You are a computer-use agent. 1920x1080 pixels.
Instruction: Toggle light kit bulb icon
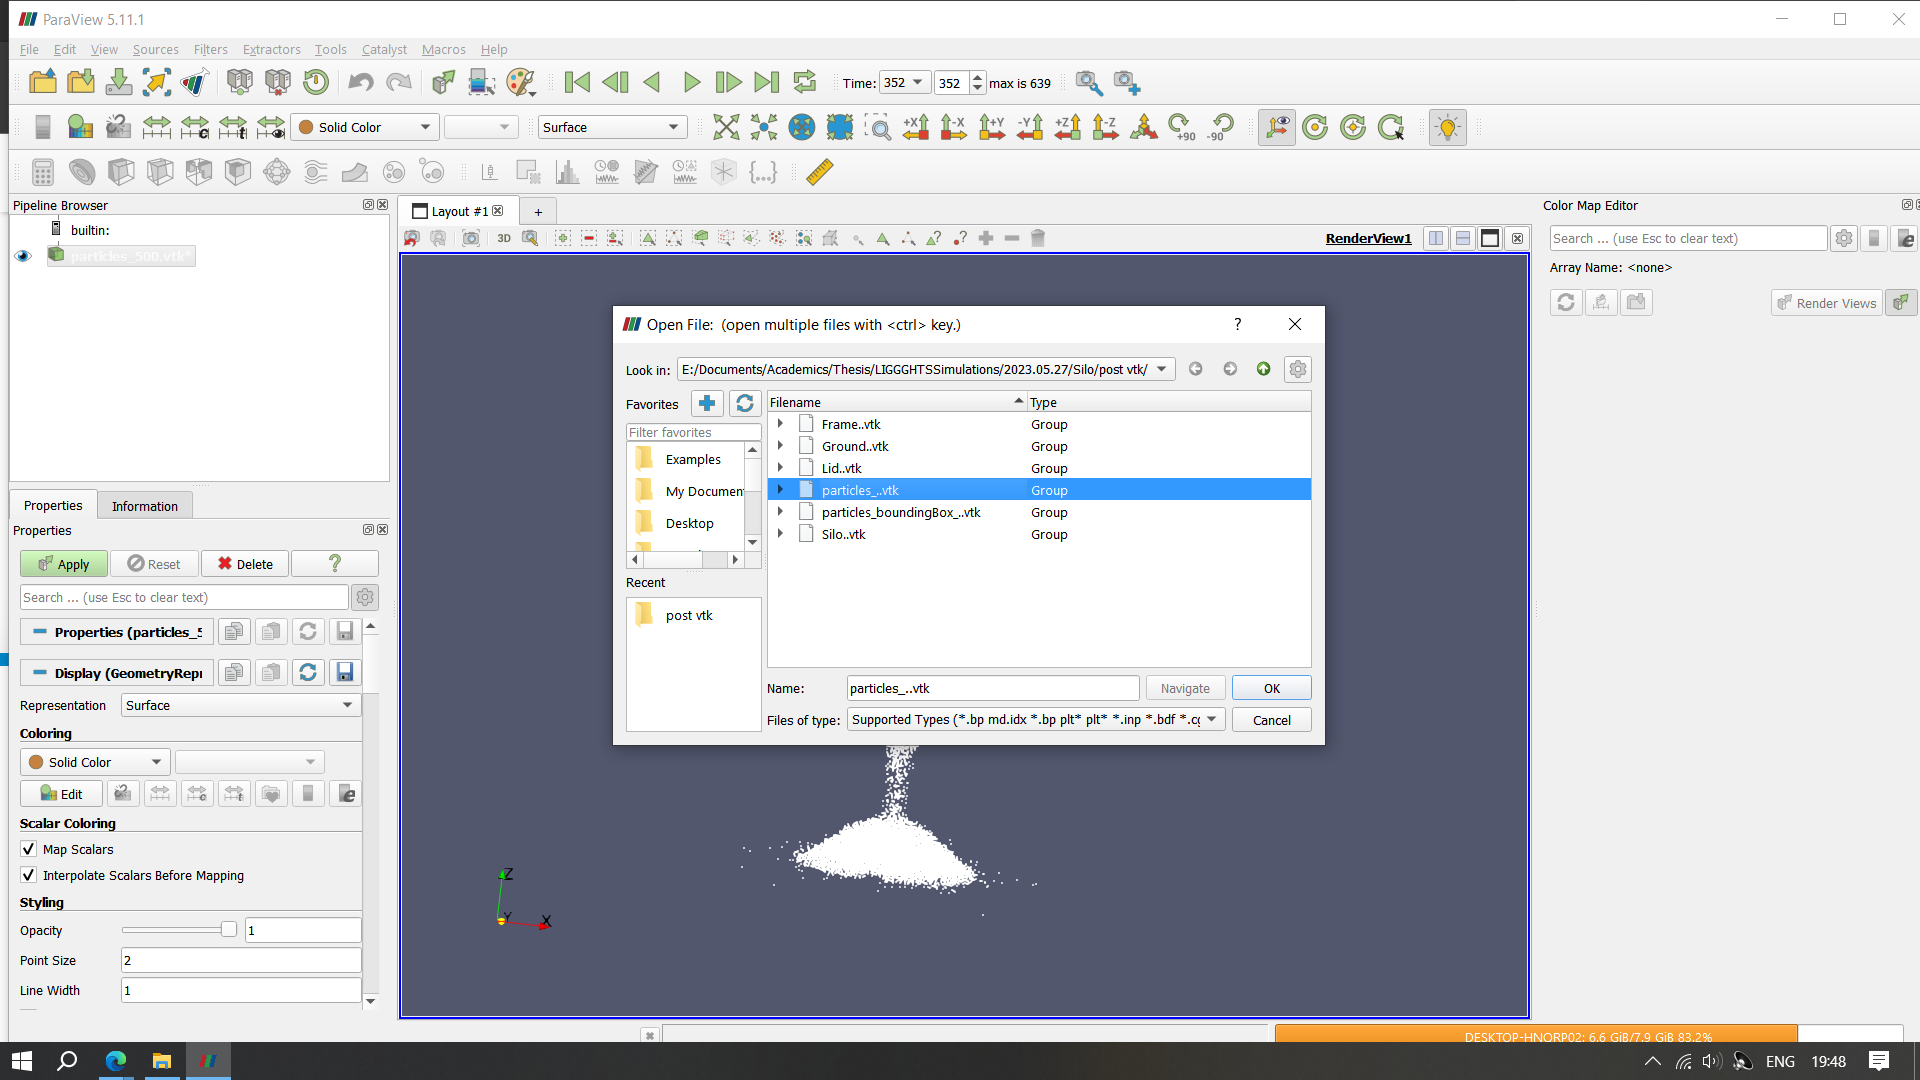(1447, 127)
